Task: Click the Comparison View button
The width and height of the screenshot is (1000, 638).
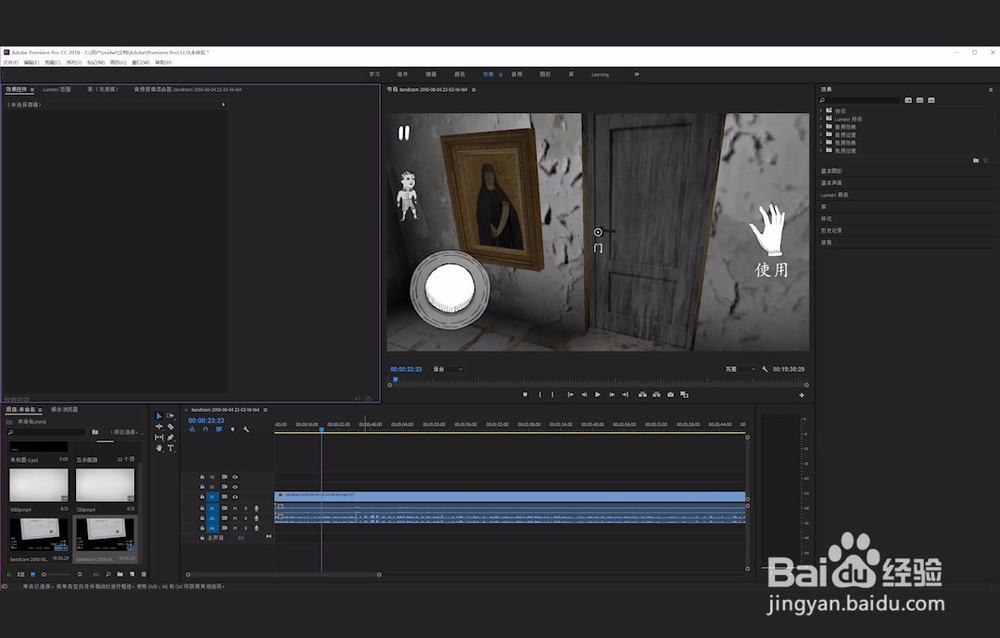Action: tap(684, 395)
